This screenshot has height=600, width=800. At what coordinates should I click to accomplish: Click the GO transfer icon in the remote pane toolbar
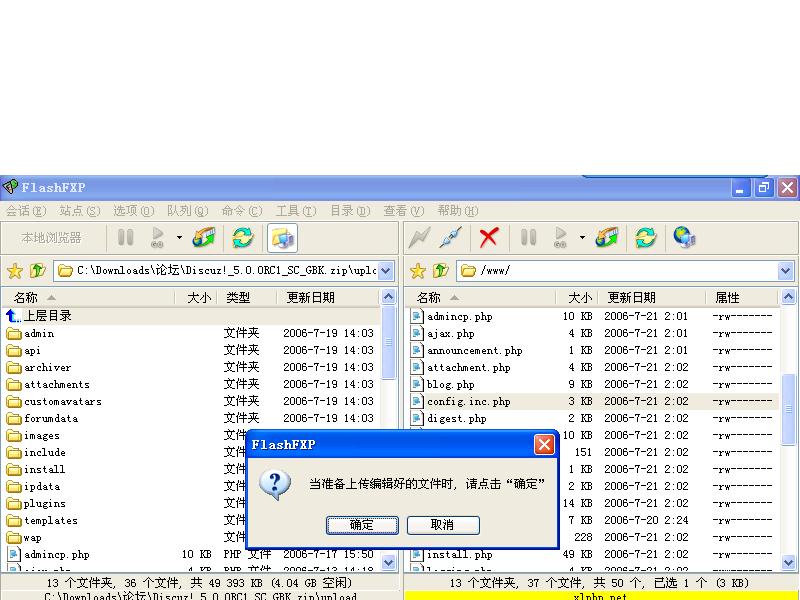(x=561, y=238)
